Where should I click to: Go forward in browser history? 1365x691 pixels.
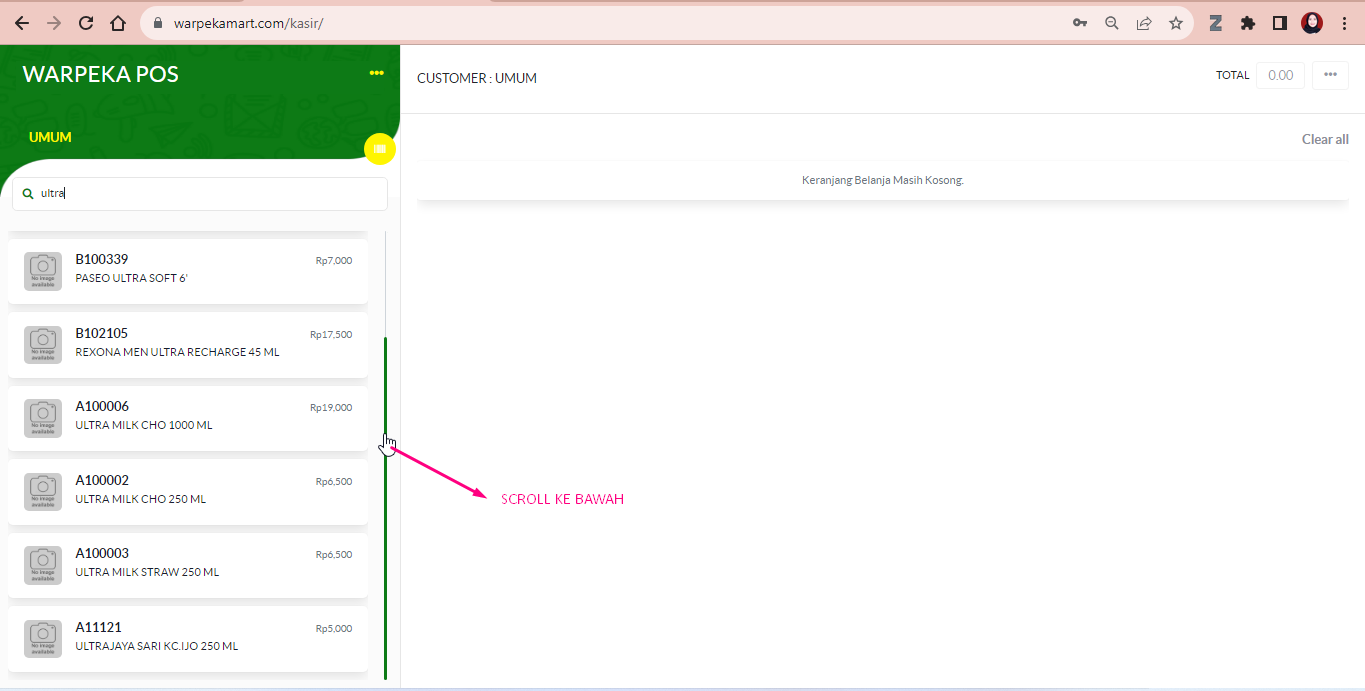54,23
